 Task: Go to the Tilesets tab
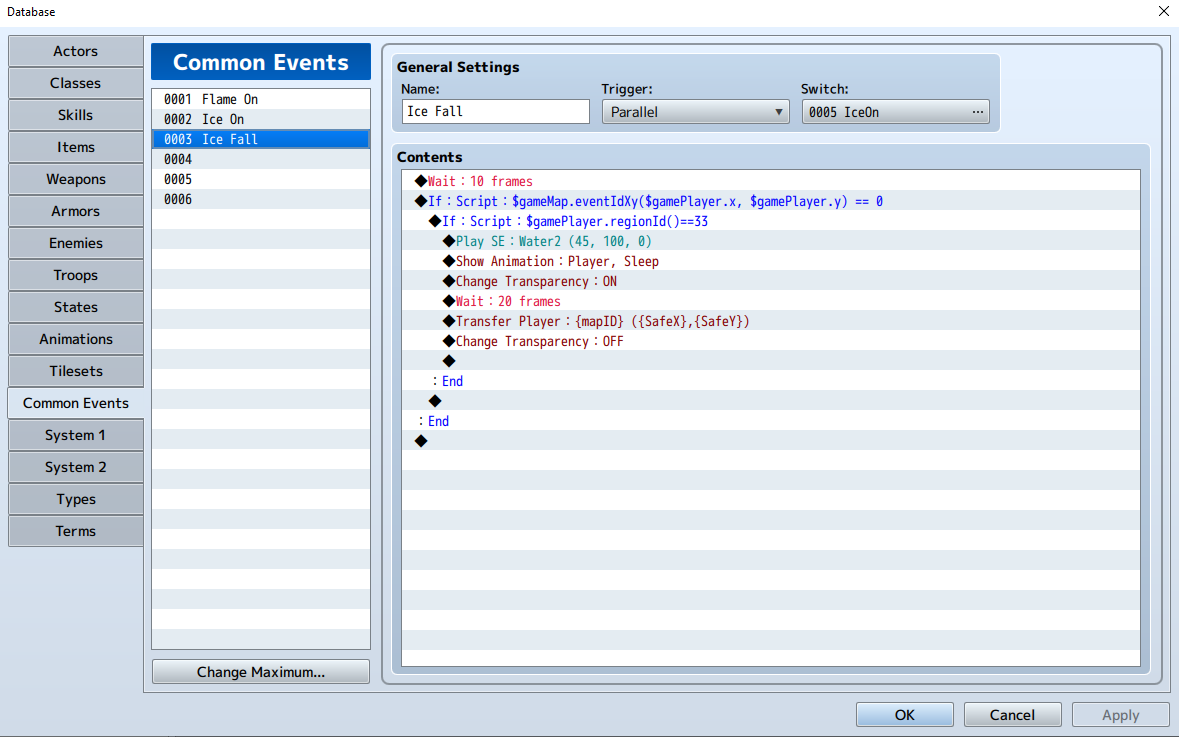[75, 371]
